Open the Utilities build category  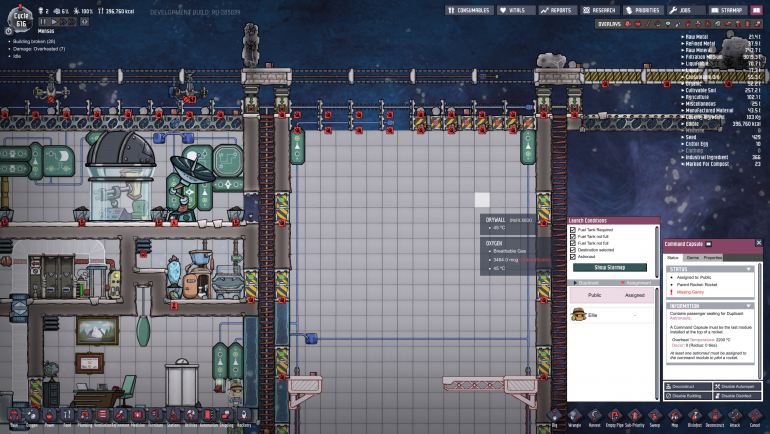[191, 416]
